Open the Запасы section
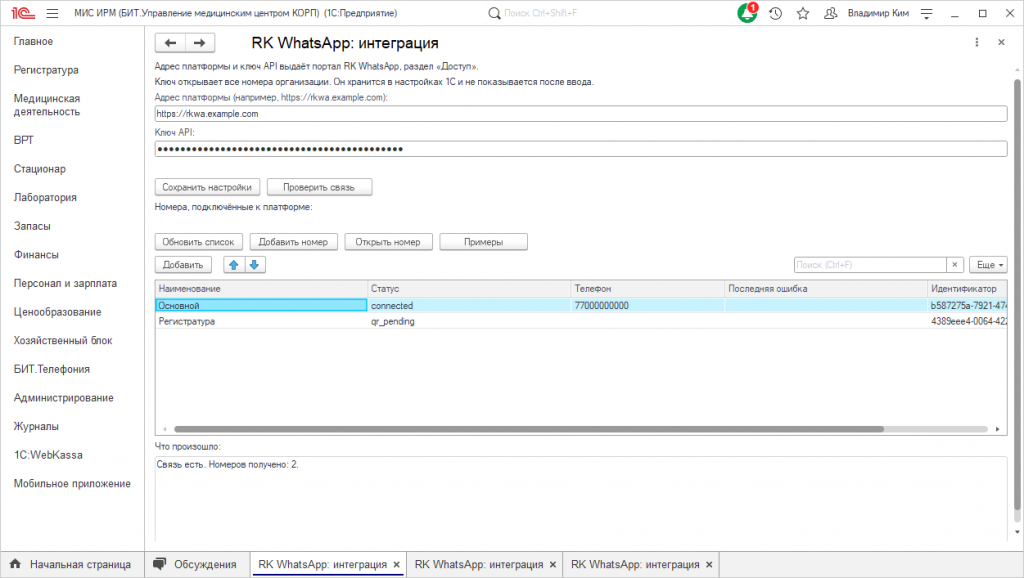This screenshot has height=578, width=1024. tap(32, 226)
